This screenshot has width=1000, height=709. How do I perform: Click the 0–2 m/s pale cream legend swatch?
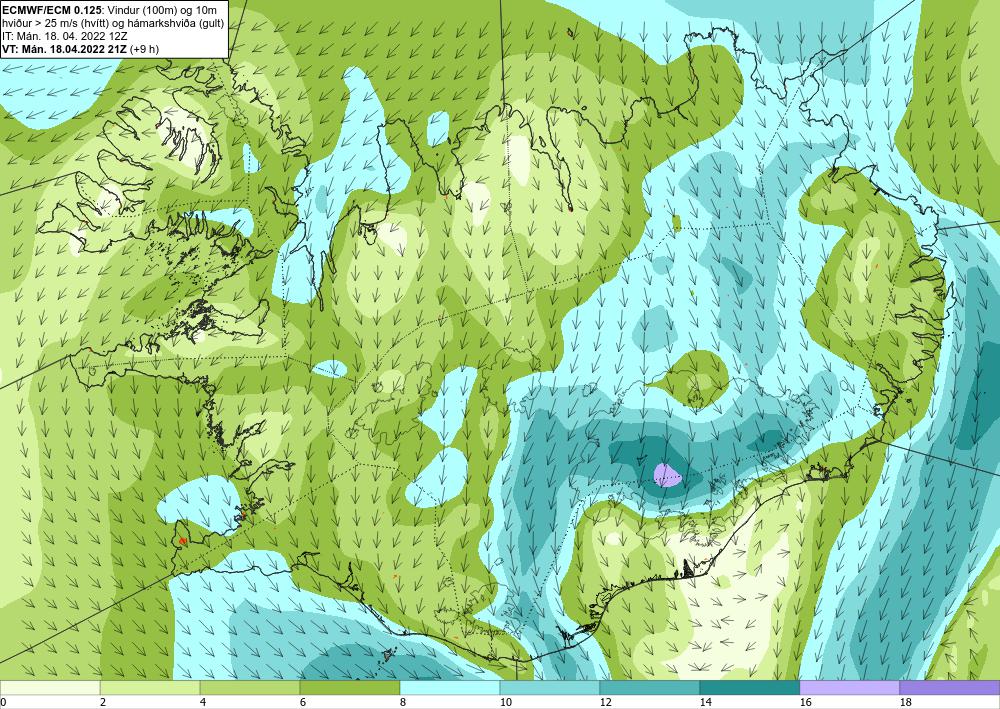click(x=50, y=687)
